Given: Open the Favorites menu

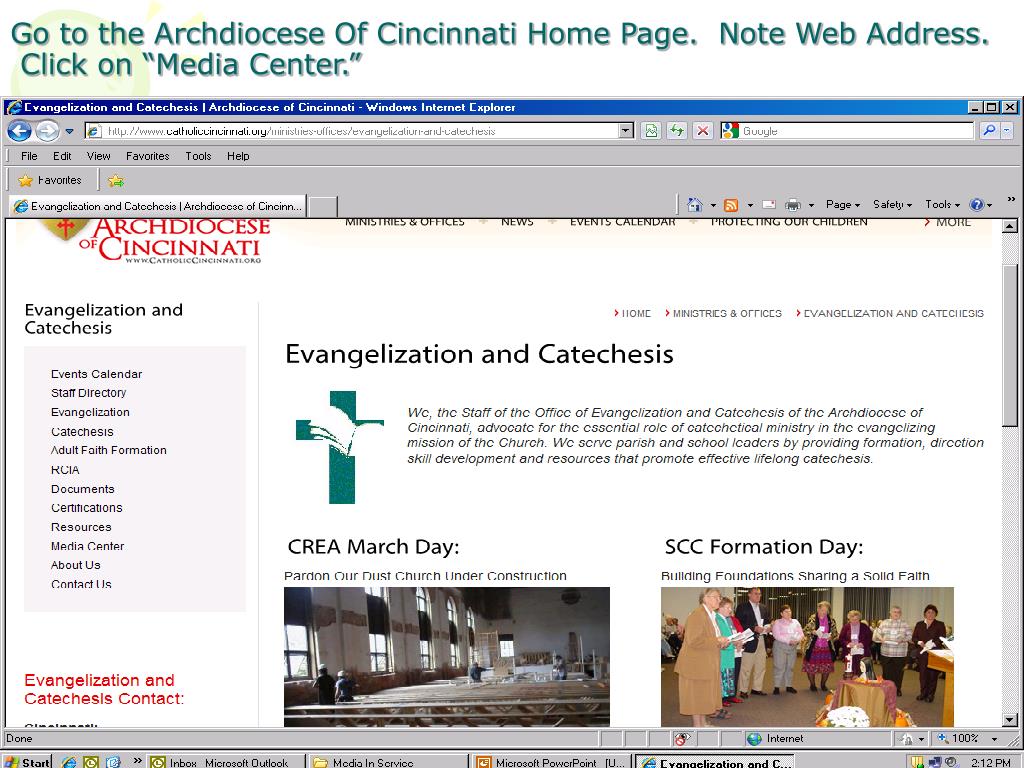Looking at the screenshot, I should coord(148,156).
